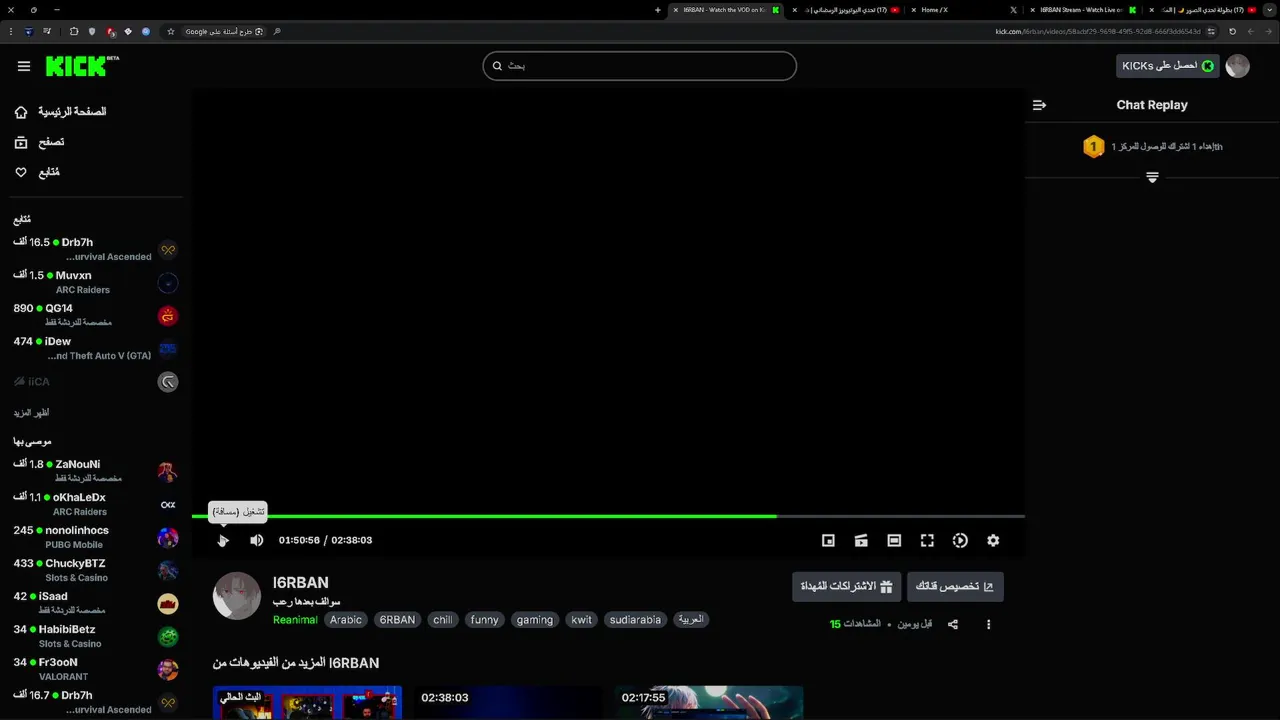Open the browser extensions puzzle icon
The height and width of the screenshot is (720, 1280).
(x=74, y=31)
